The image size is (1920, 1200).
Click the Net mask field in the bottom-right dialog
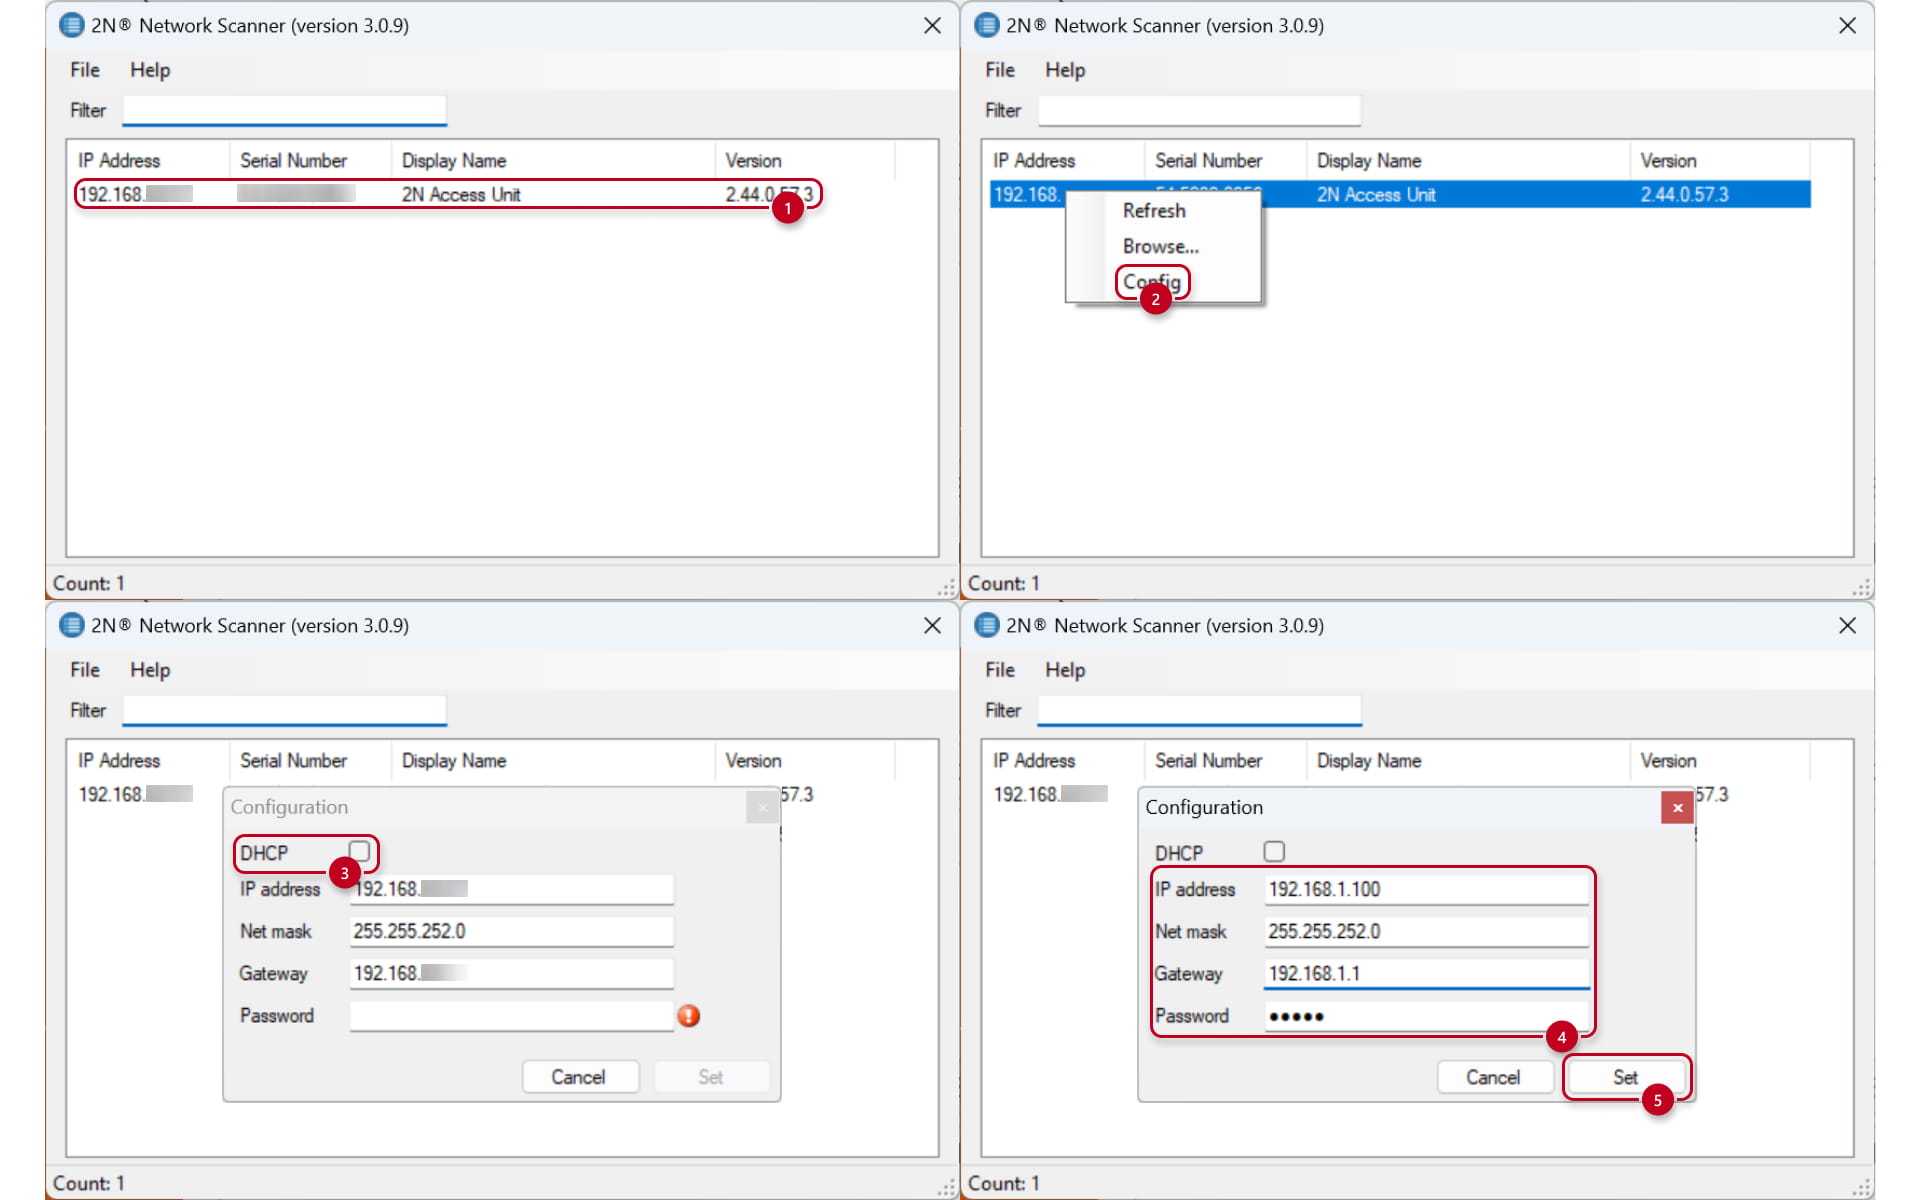pos(1427,931)
